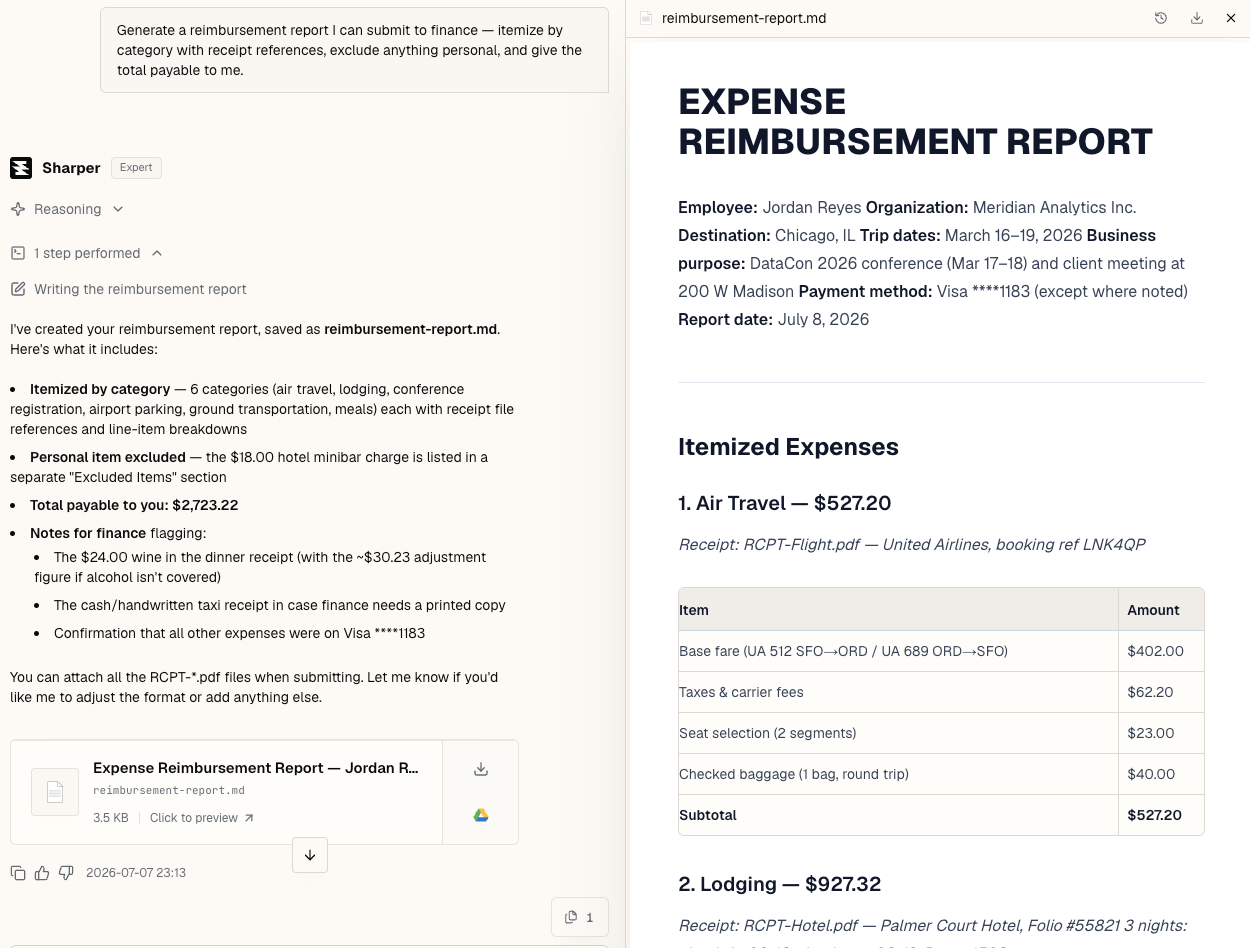Save the attachment to Google Drive

click(x=481, y=815)
